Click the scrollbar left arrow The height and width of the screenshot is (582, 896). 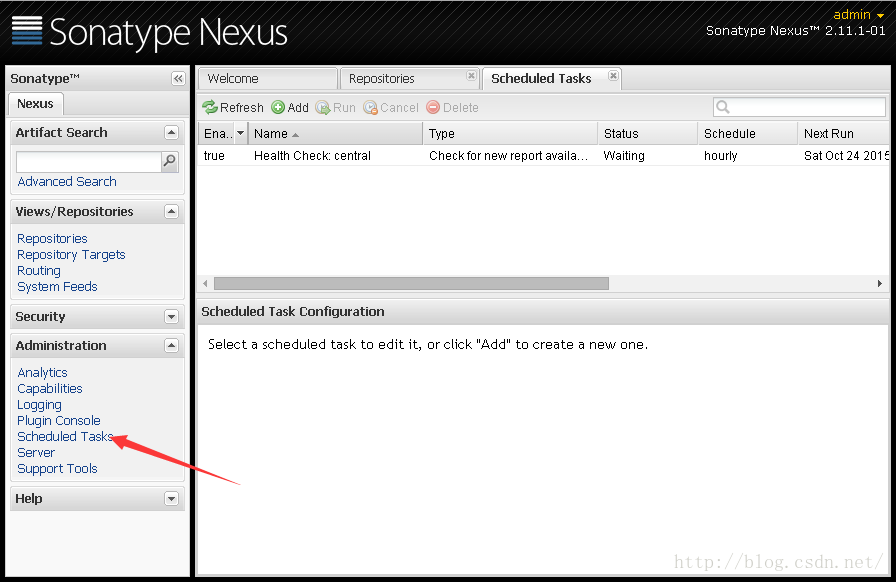coord(206,284)
